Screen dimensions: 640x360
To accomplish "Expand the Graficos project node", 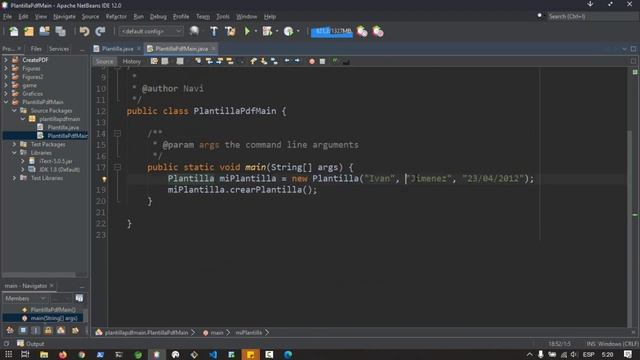I will tap(6, 94).
